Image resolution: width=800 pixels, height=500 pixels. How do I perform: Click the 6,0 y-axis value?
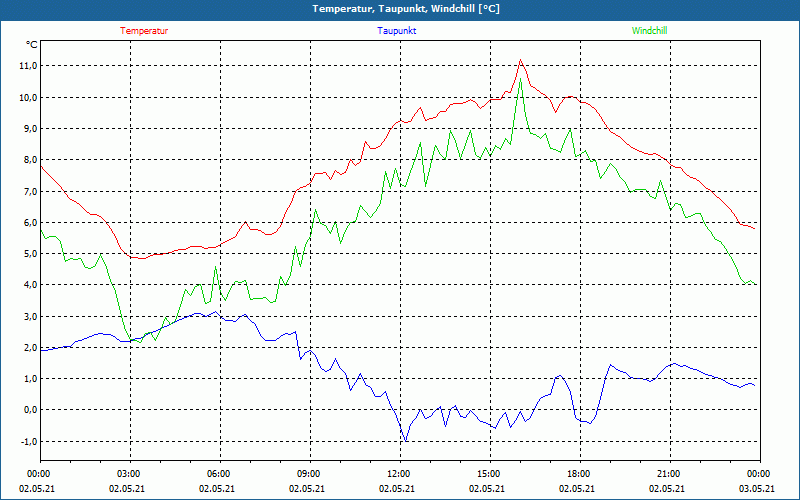(29, 222)
